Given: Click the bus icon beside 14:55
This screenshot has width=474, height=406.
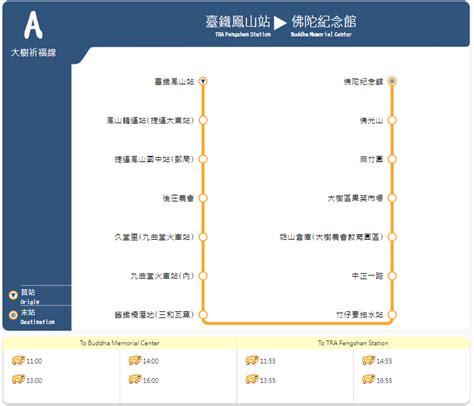Looking at the screenshot, I should [x=369, y=360].
